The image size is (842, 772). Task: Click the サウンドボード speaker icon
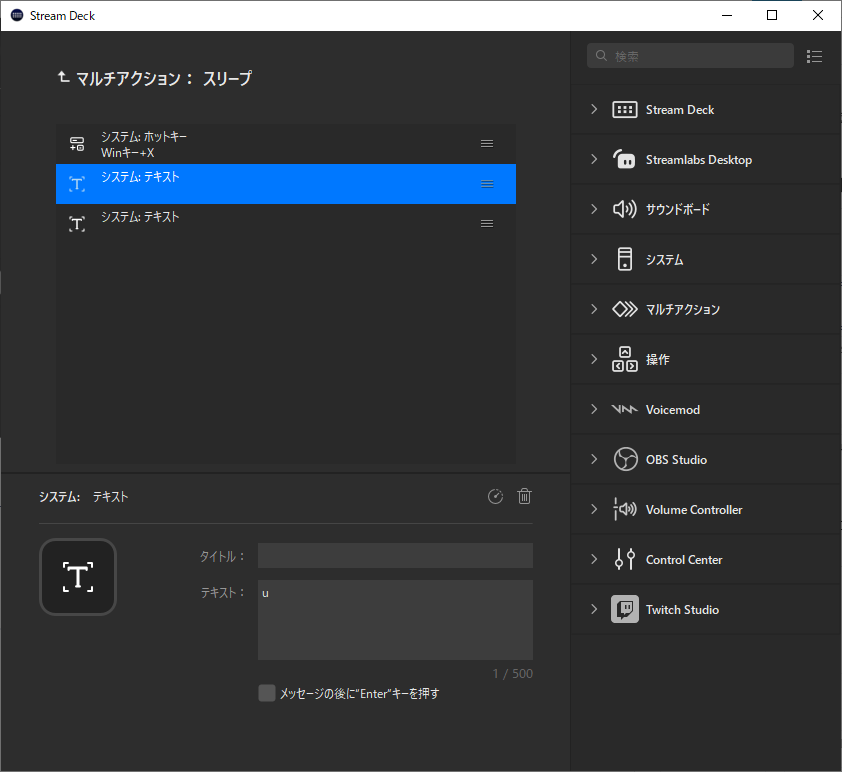click(625, 209)
